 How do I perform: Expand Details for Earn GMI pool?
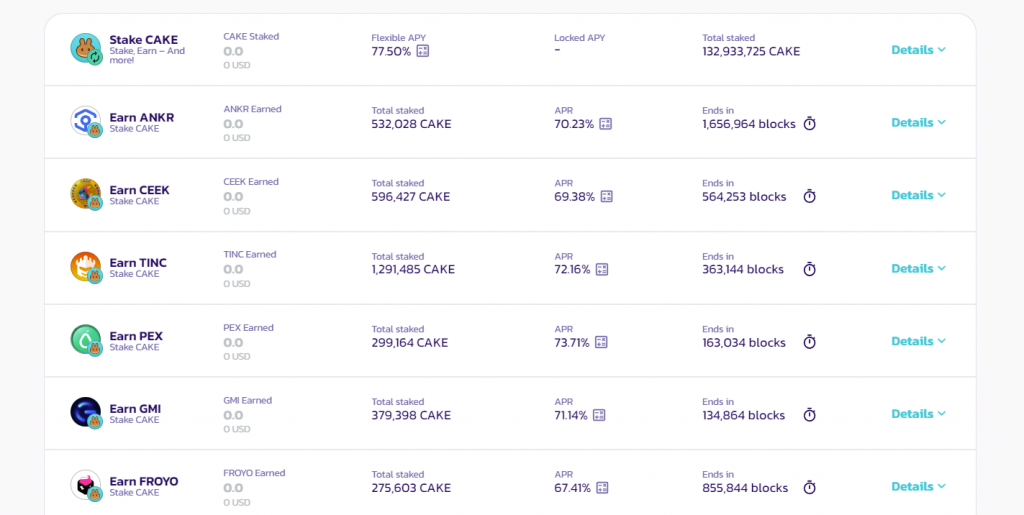pos(918,414)
